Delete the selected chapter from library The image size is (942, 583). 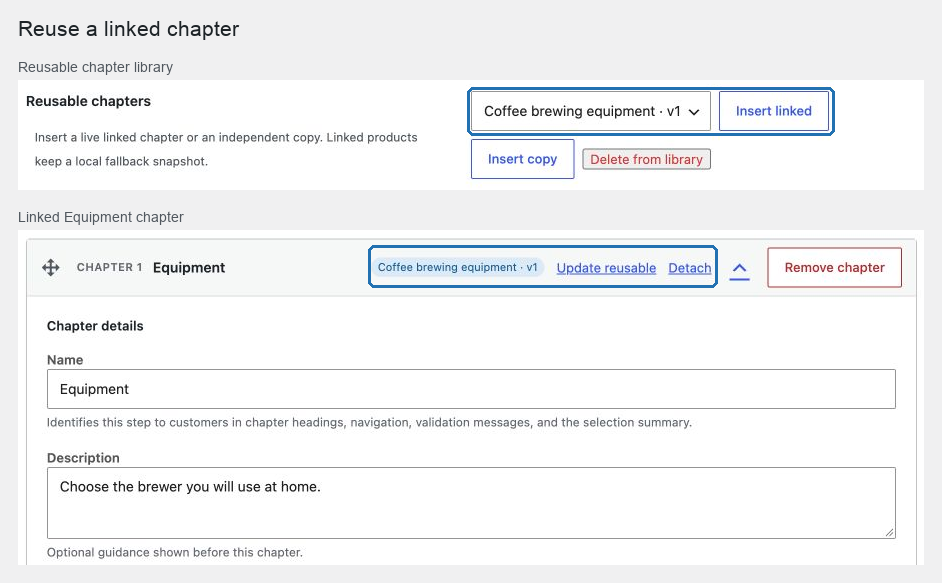(646, 159)
